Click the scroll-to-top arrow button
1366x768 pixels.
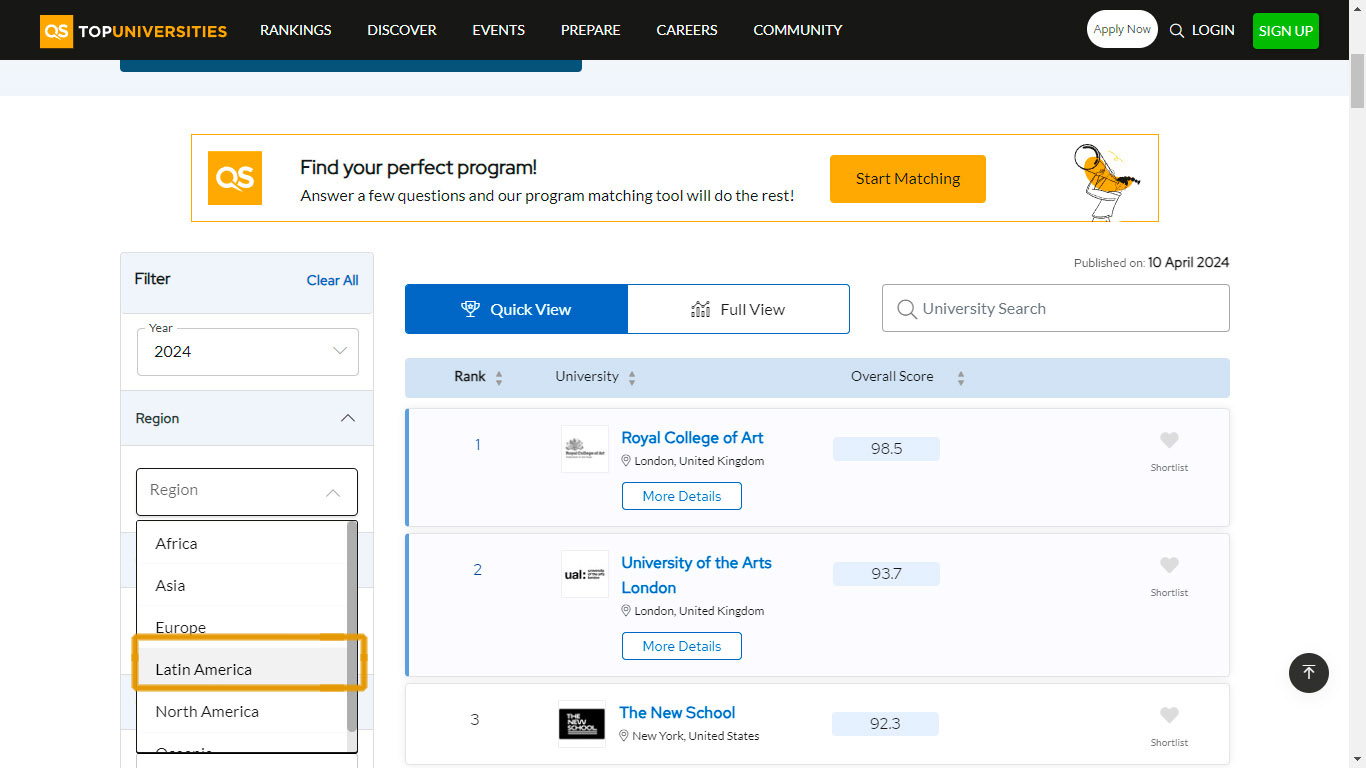1309,672
